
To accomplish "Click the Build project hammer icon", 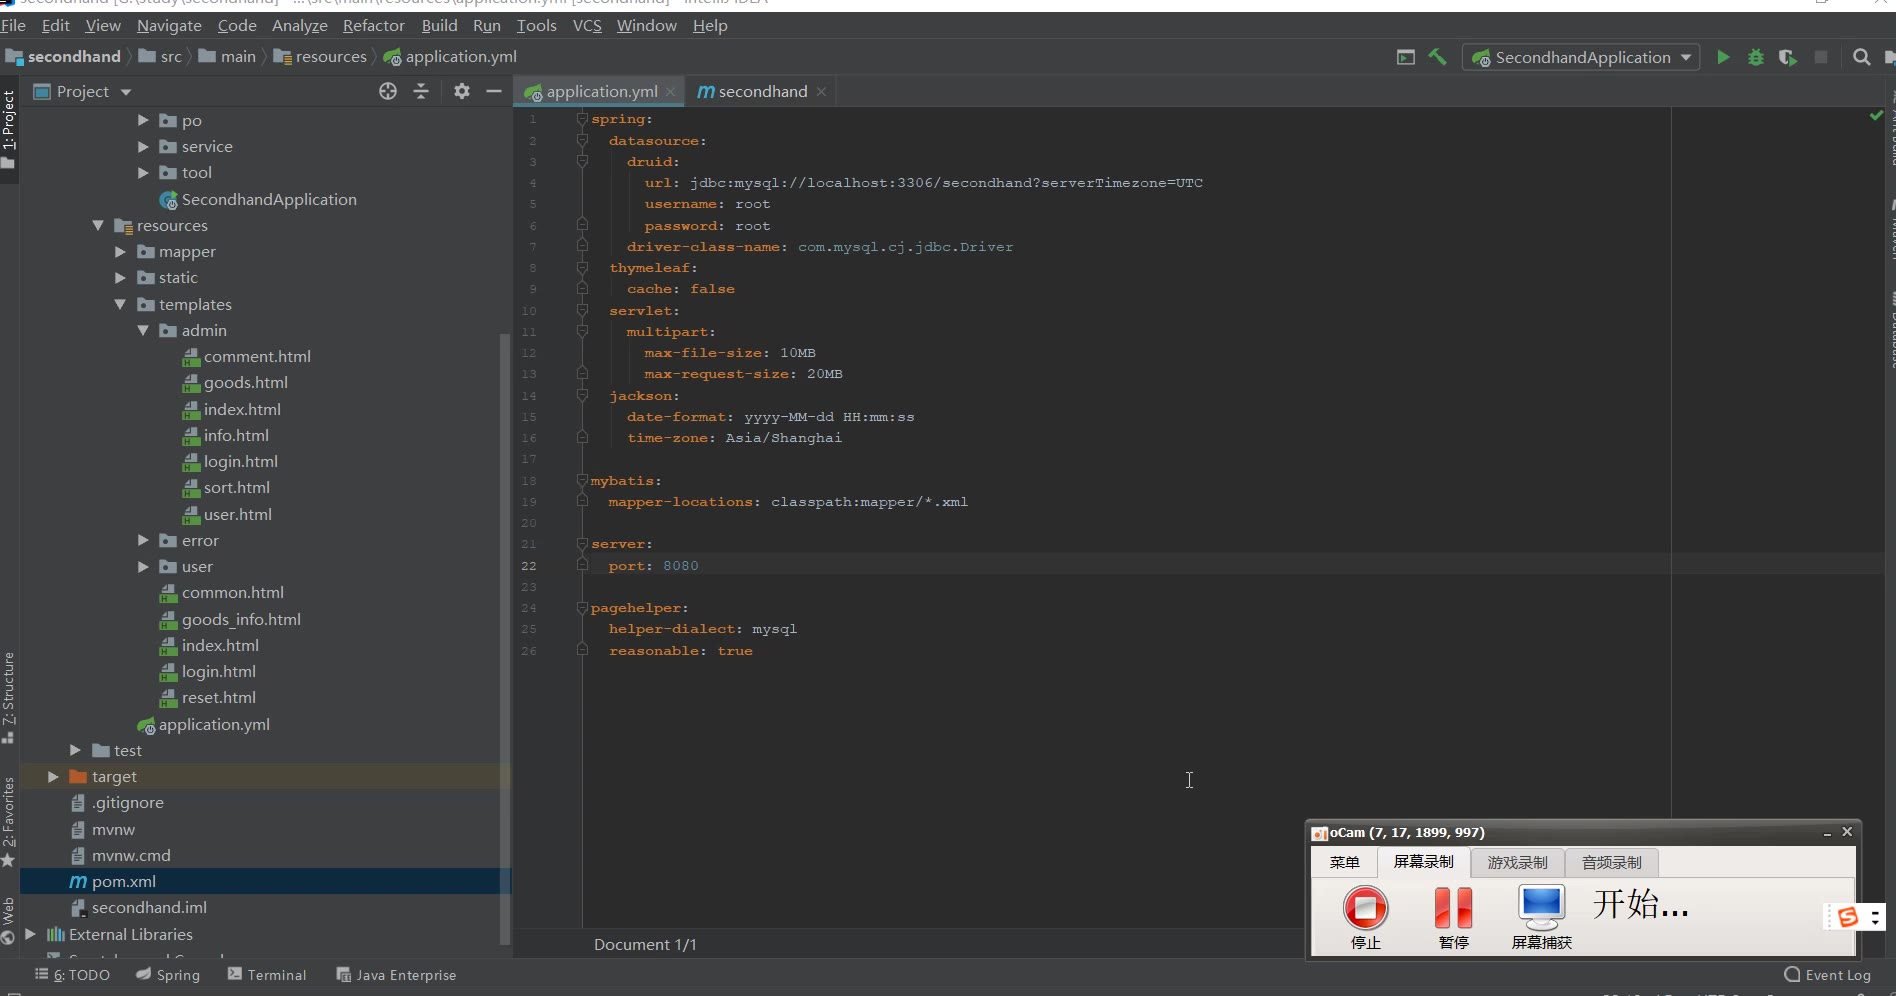I will point(1438,58).
